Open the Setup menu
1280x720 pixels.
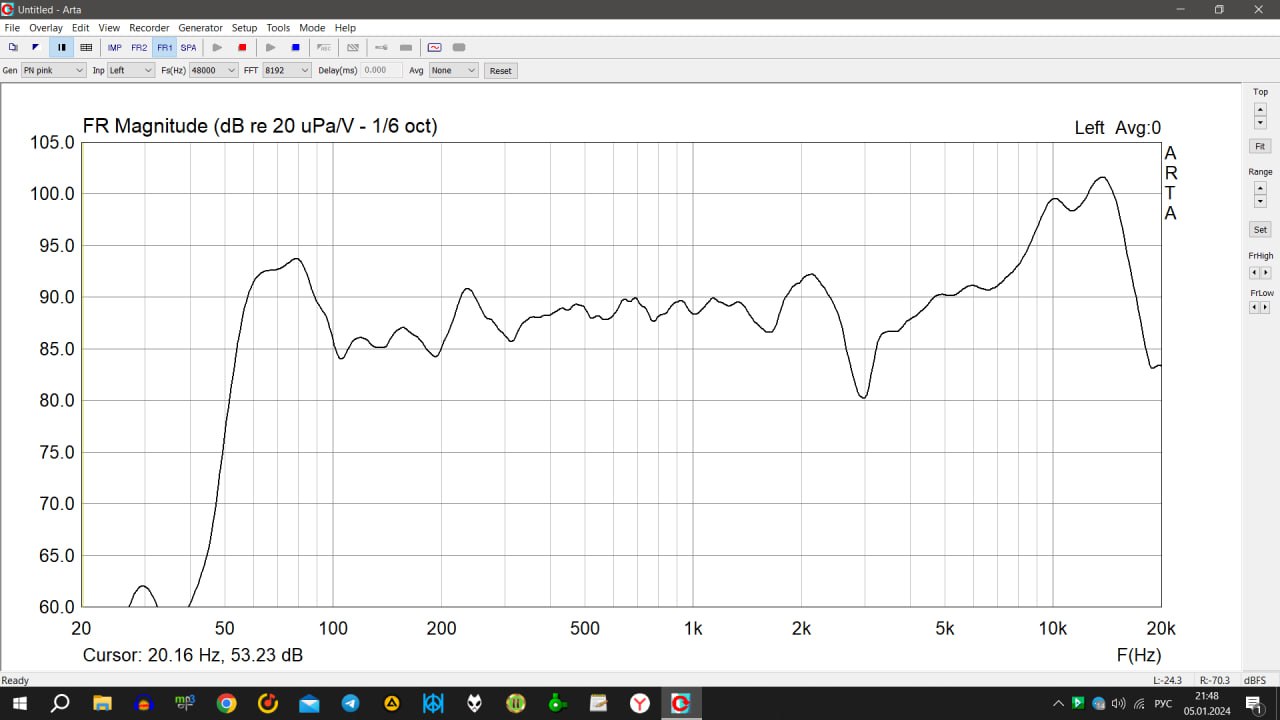pyautogui.click(x=244, y=28)
